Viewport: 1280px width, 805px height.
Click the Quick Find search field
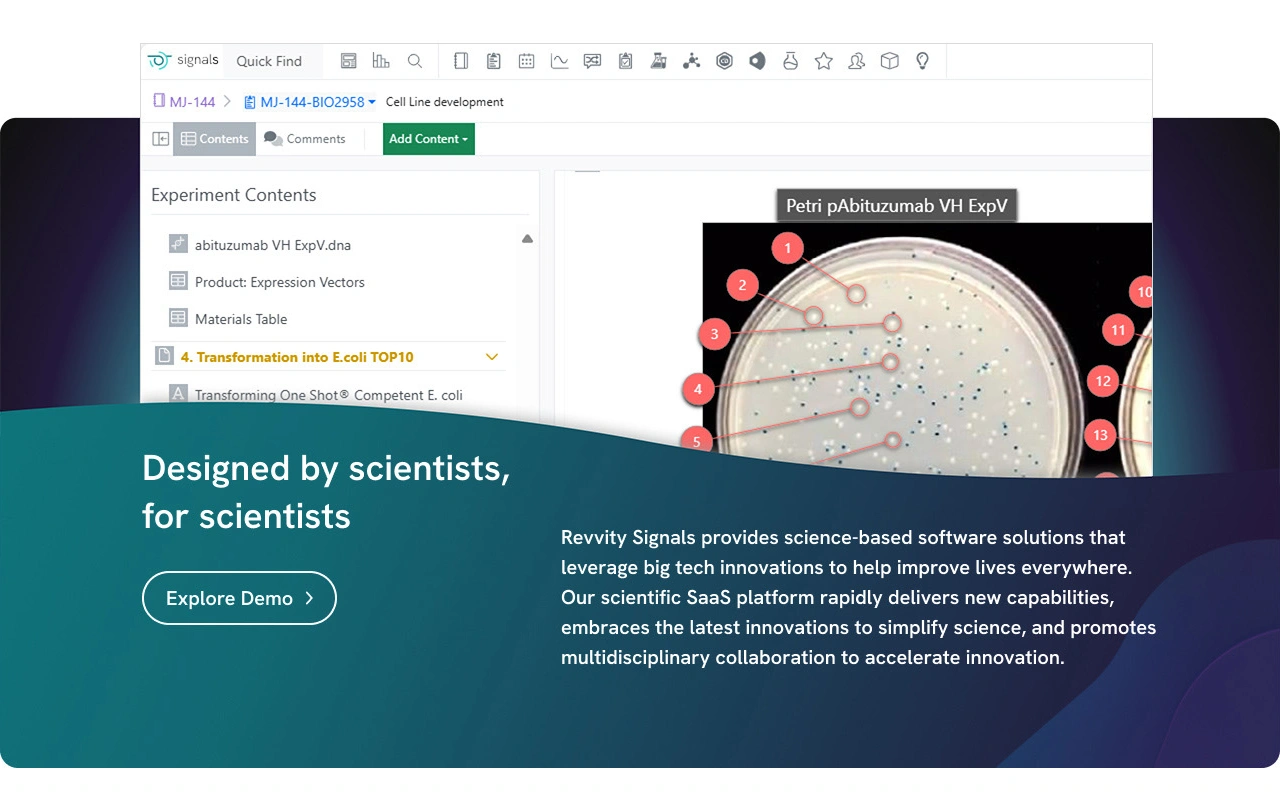coord(270,61)
